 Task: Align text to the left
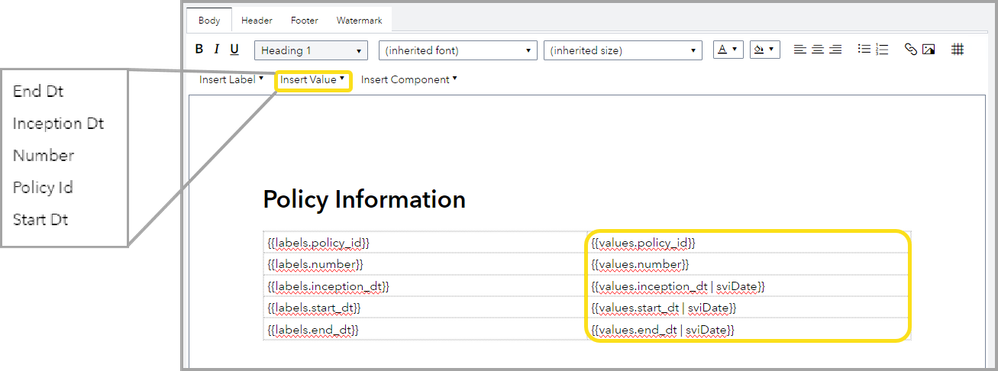(x=799, y=50)
